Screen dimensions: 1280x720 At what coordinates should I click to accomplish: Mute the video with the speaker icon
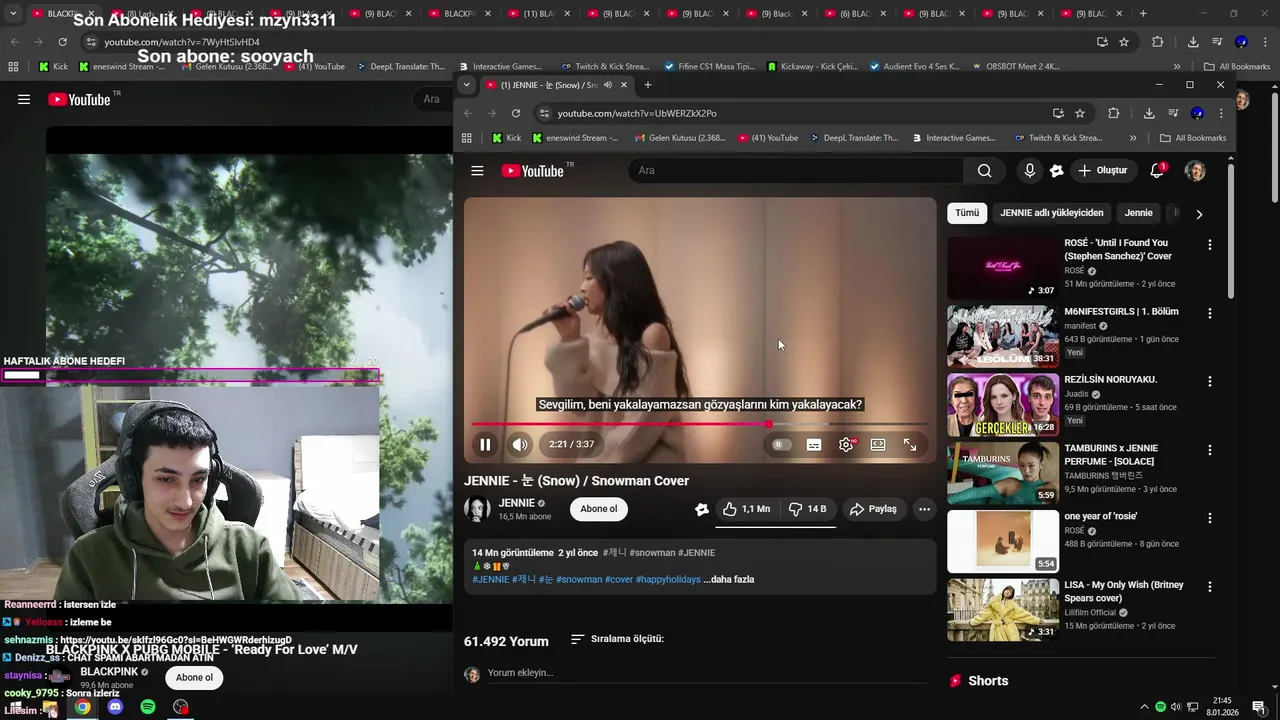point(520,445)
